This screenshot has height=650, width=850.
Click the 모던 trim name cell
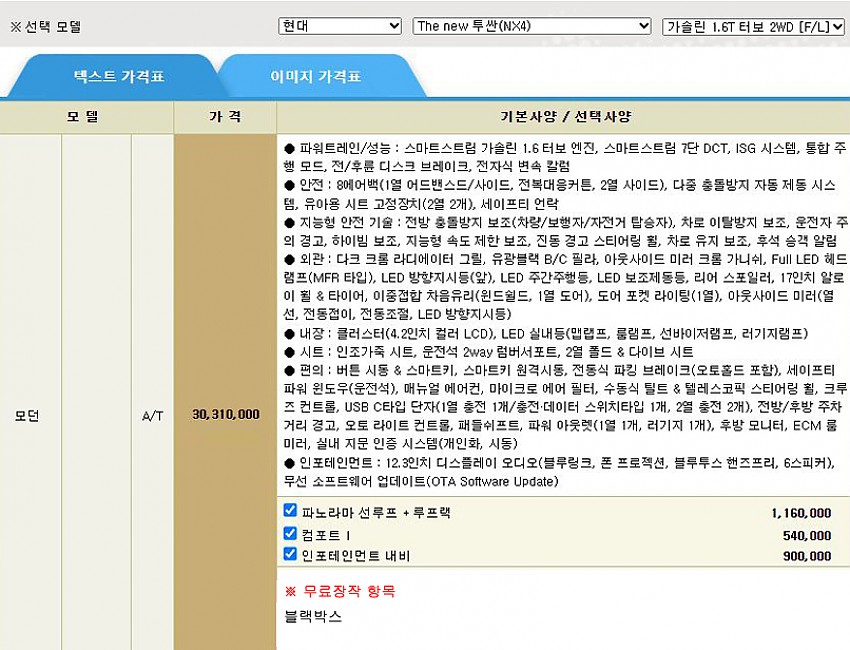point(29,414)
